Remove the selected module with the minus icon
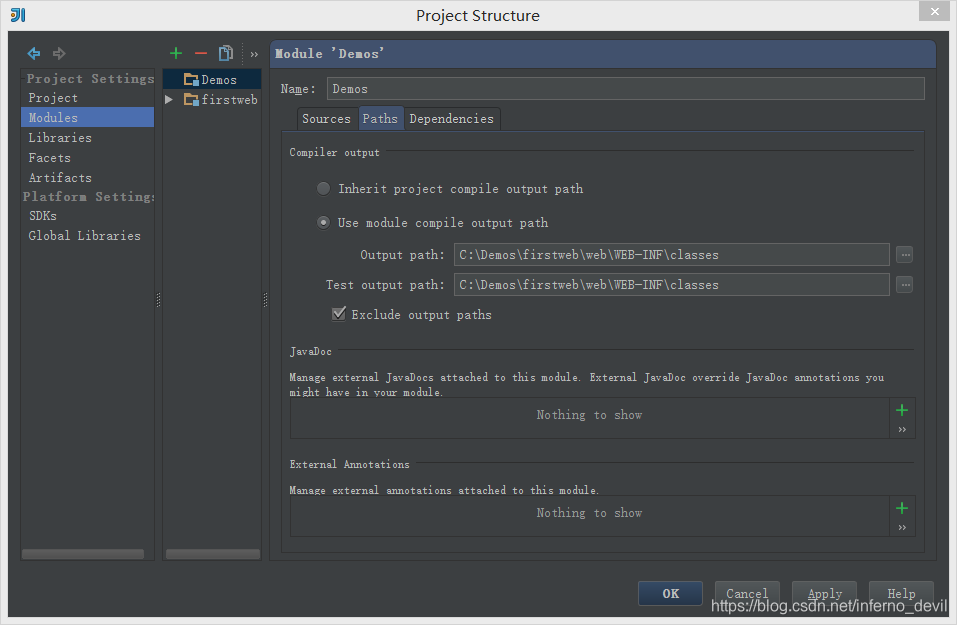Screen dimensions: 957x625 [x=201, y=54]
